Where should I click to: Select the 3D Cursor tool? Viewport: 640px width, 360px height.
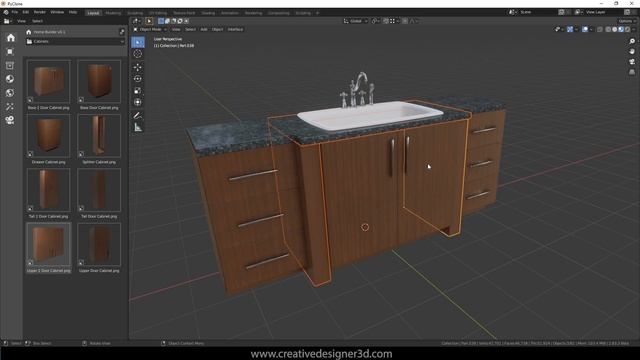(138, 54)
